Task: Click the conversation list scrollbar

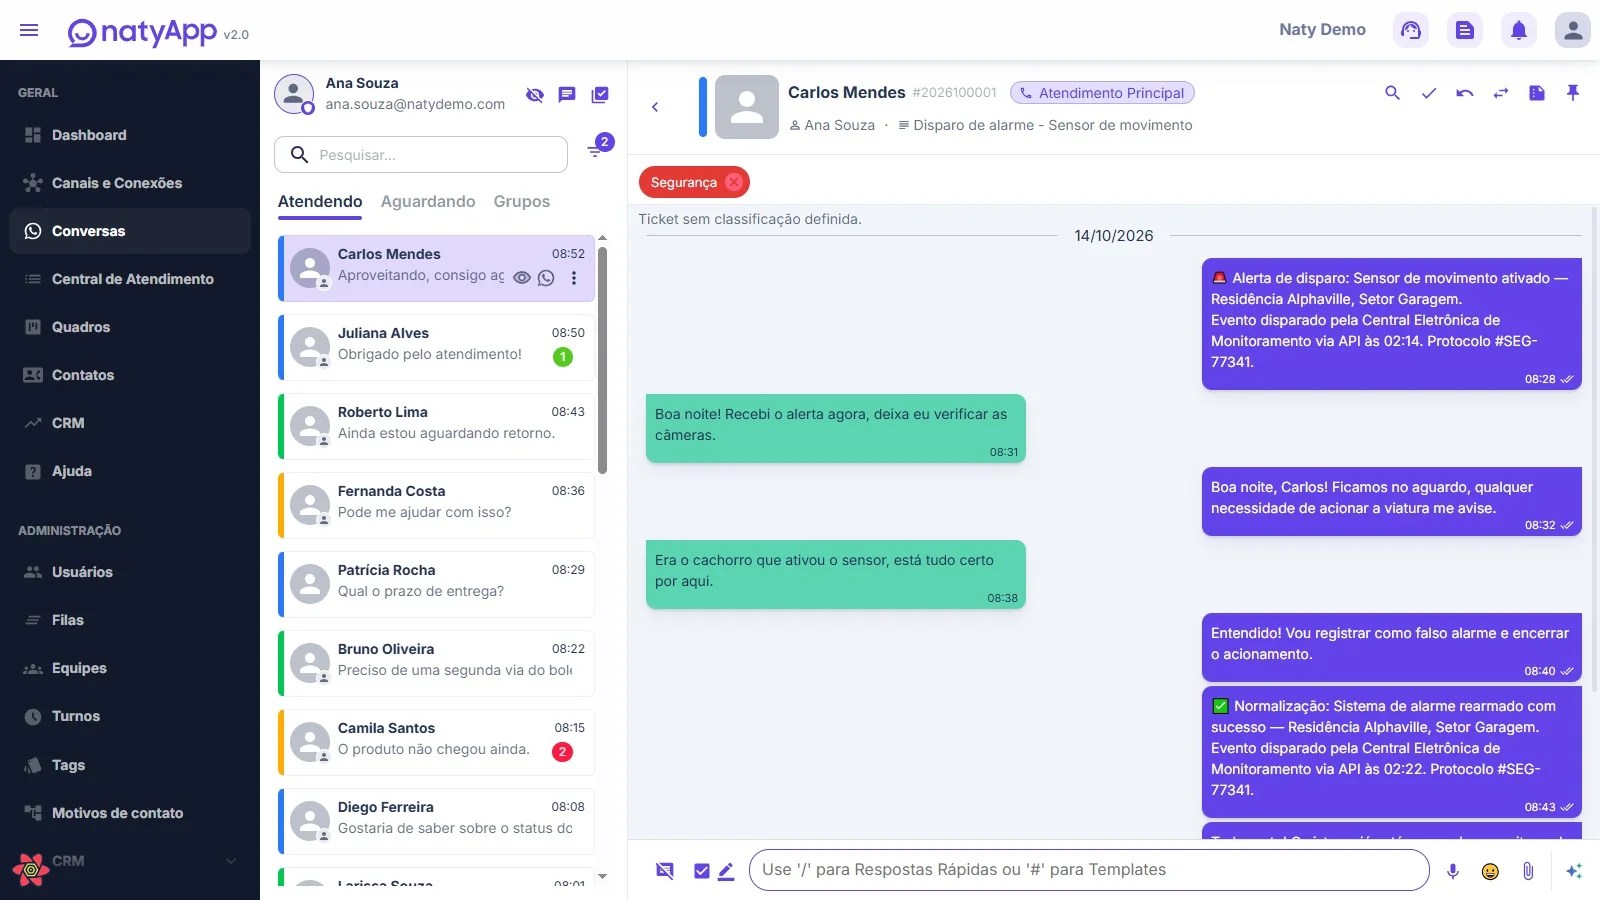Action: pos(602,361)
